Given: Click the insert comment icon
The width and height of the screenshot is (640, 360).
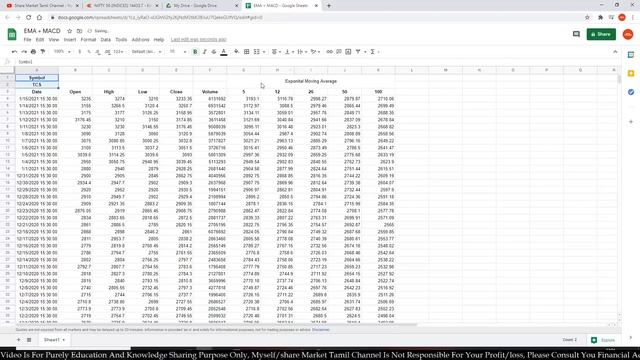Looking at the screenshot, I should (x=339, y=52).
